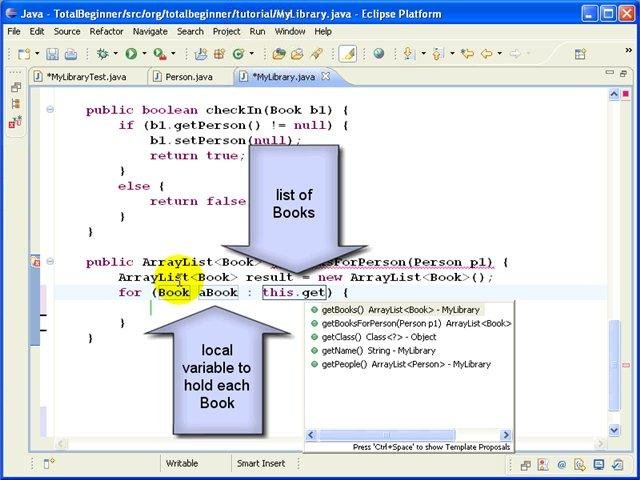Viewport: 640px width, 480px height.
Task: Open the Project menu
Action: [227, 31]
